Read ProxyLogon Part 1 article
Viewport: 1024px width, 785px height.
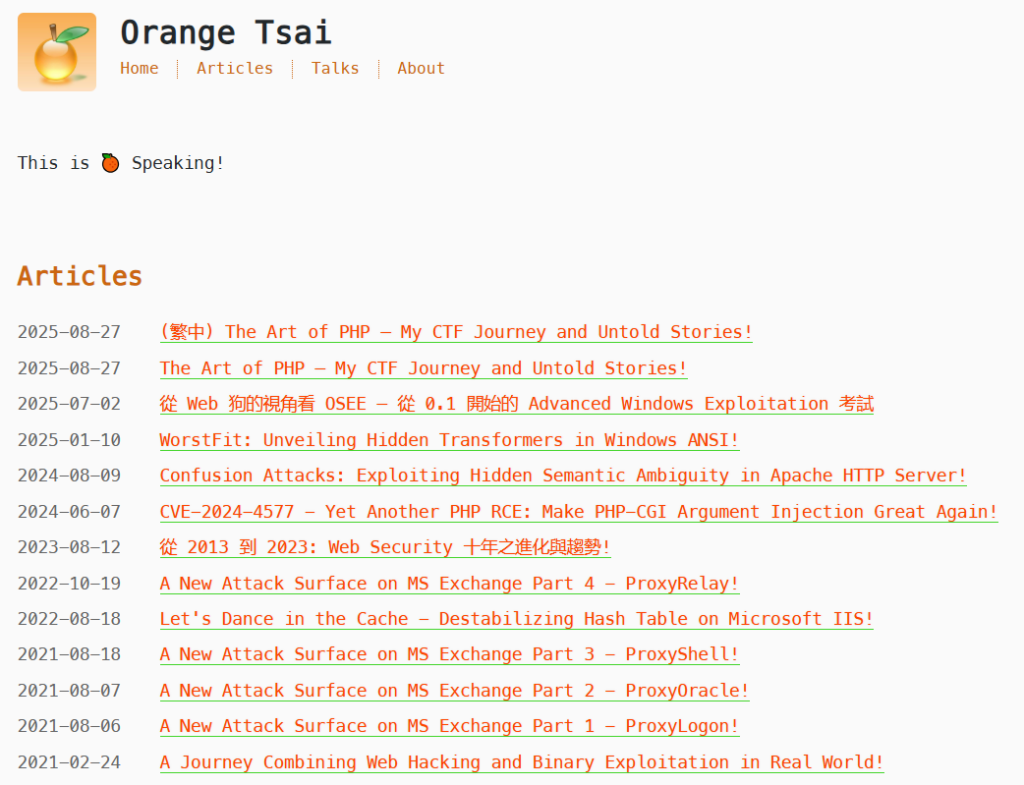[449, 727]
